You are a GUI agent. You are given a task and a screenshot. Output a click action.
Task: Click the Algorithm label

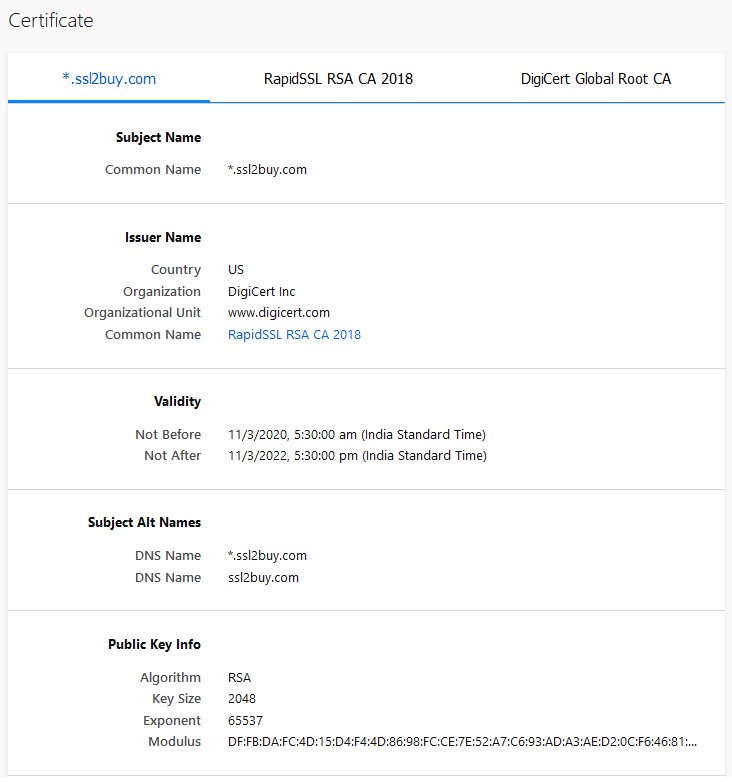pyautogui.click(x=171, y=678)
